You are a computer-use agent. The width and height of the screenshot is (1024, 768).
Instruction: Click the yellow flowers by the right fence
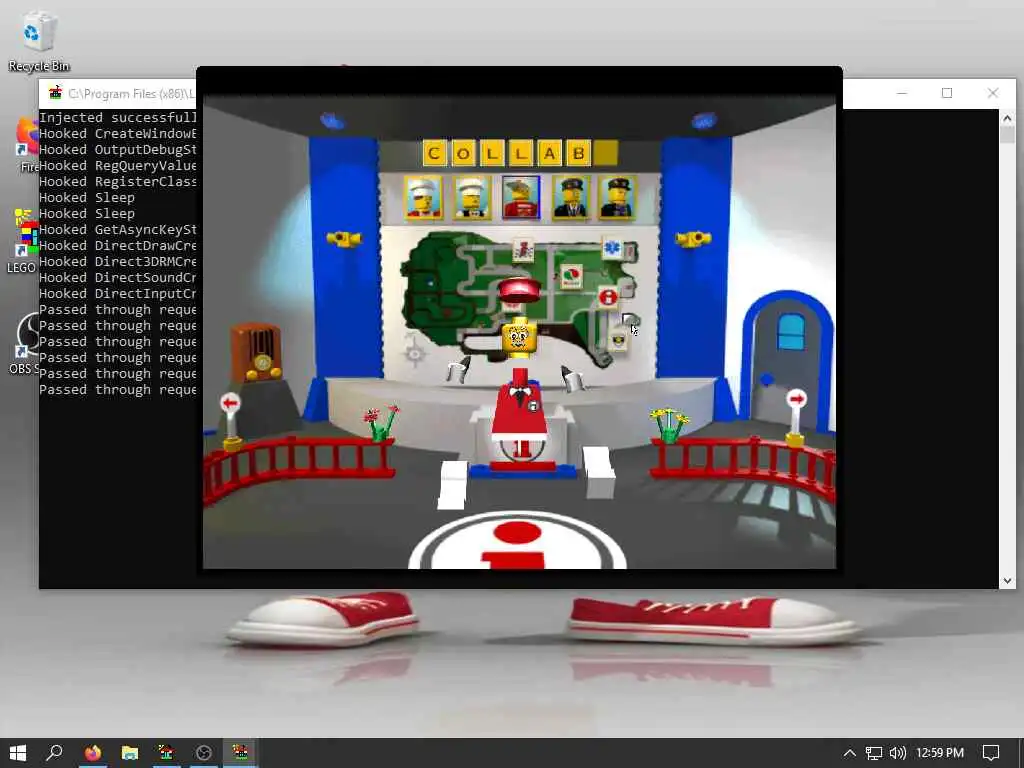(669, 424)
